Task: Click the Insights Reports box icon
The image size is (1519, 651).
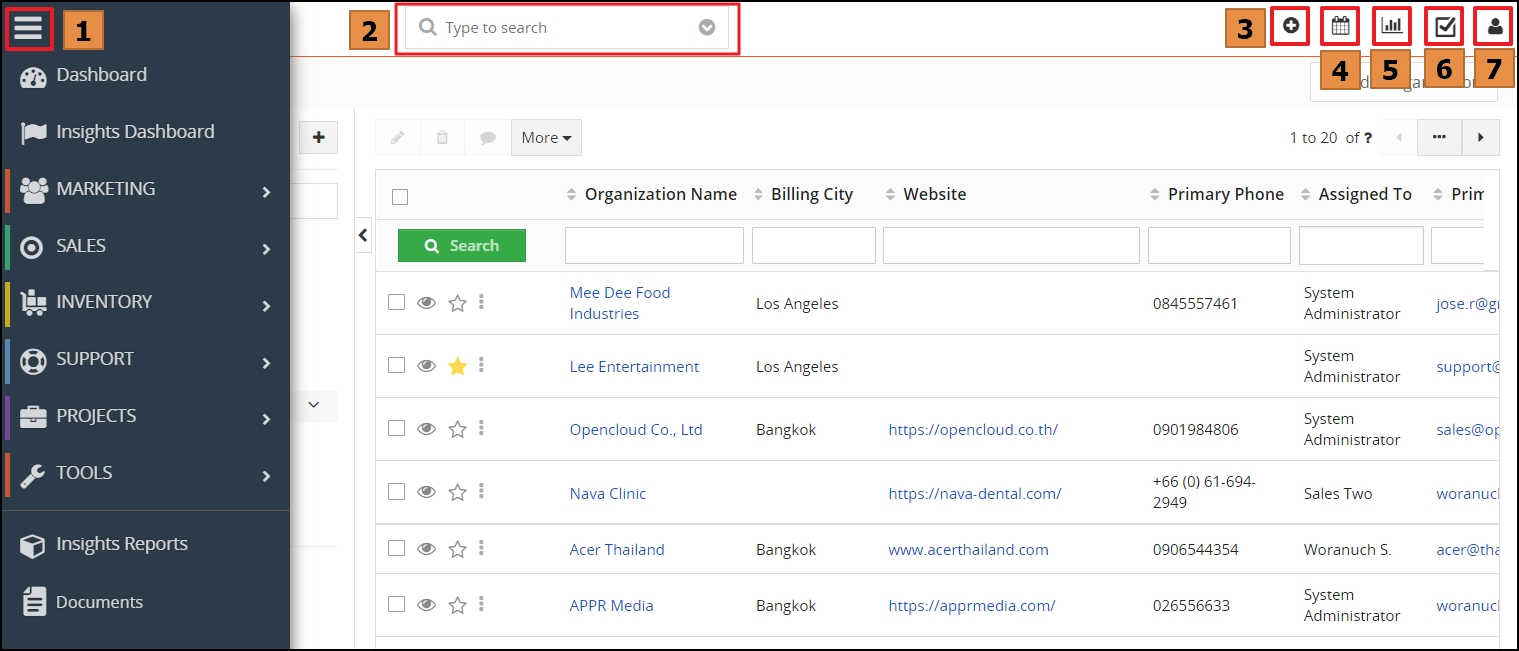Action: tap(33, 545)
